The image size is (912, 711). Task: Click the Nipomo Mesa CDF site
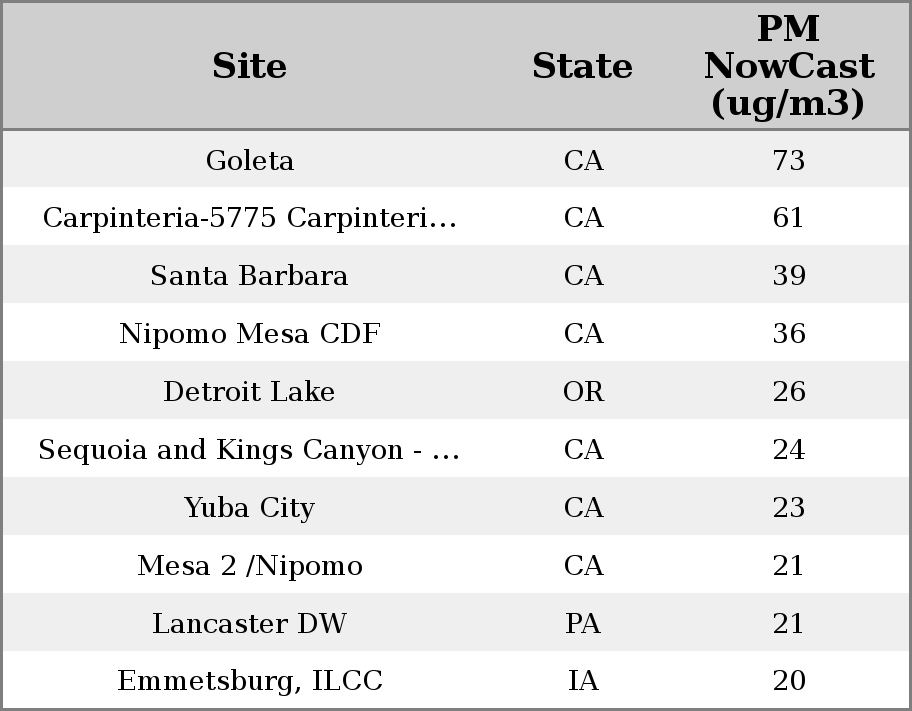click(249, 334)
